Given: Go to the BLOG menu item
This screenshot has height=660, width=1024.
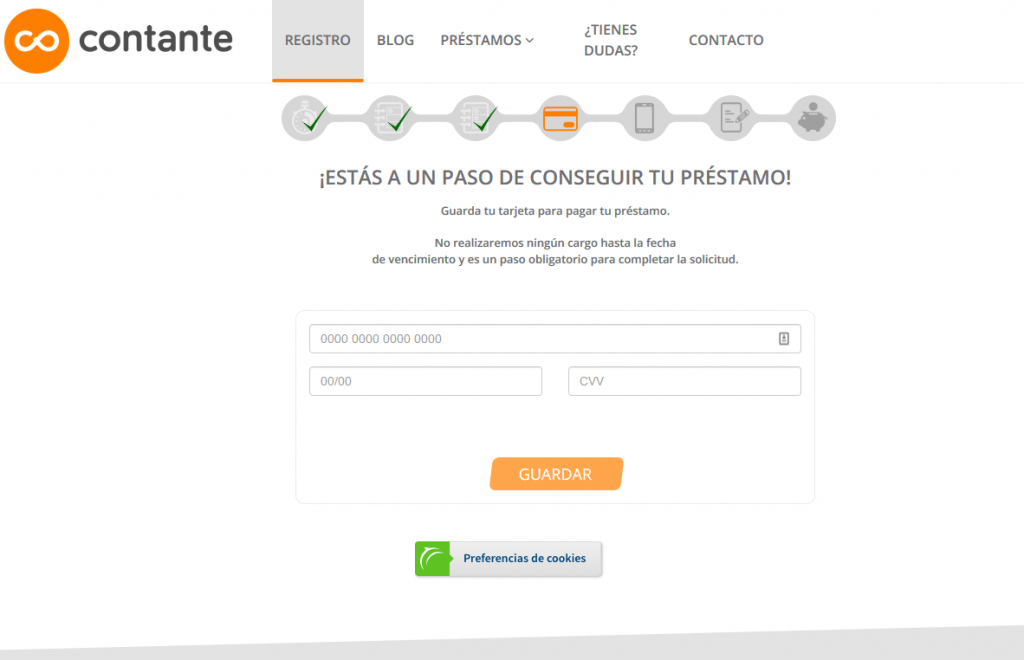Looking at the screenshot, I should (395, 40).
